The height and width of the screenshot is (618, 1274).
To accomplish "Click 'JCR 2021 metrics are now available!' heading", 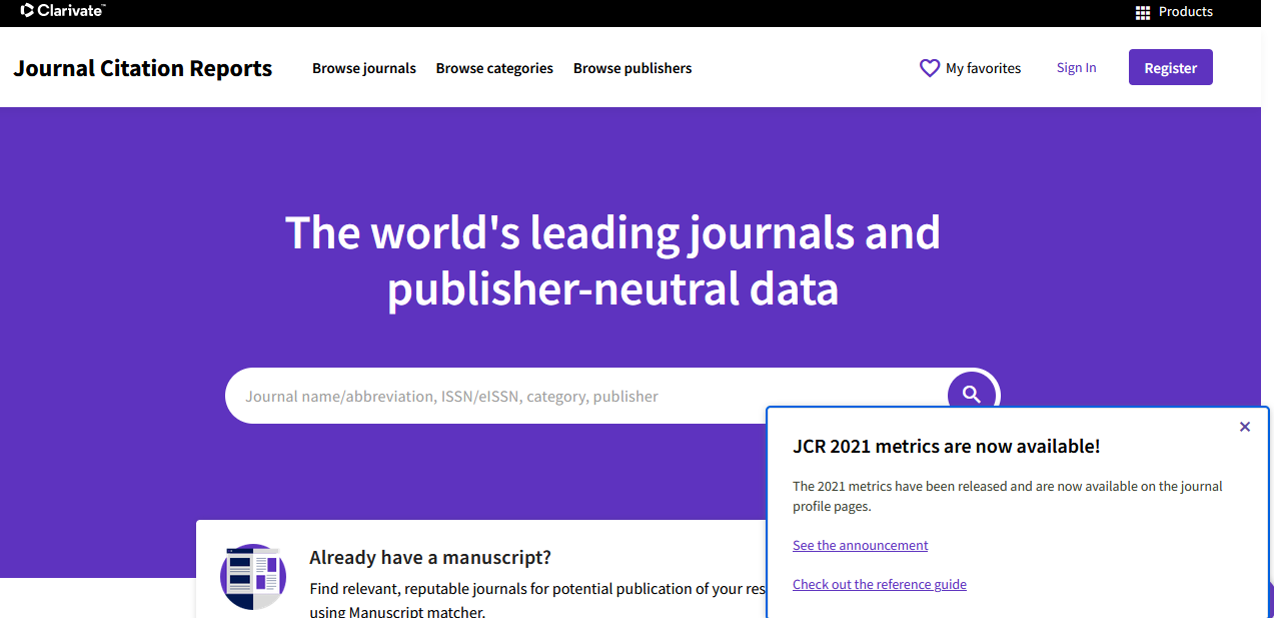I will [x=946, y=446].
